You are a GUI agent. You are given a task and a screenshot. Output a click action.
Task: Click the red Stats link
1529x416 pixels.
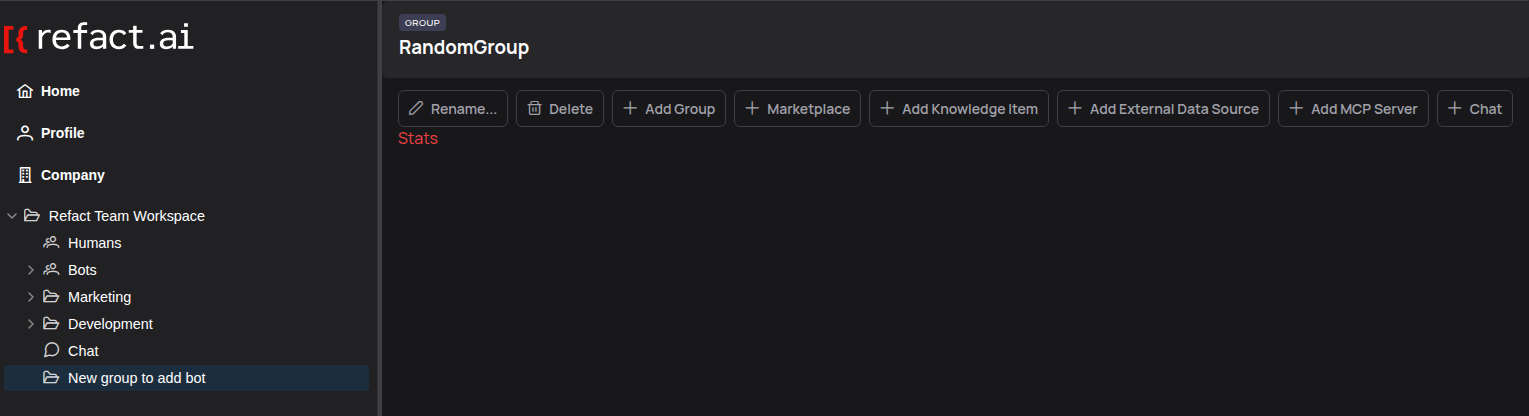point(418,138)
